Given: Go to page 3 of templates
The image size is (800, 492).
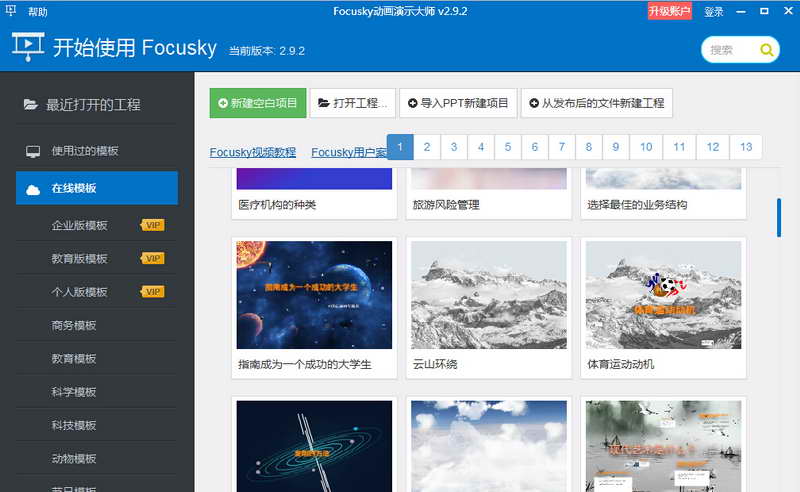Looking at the screenshot, I should (x=454, y=147).
